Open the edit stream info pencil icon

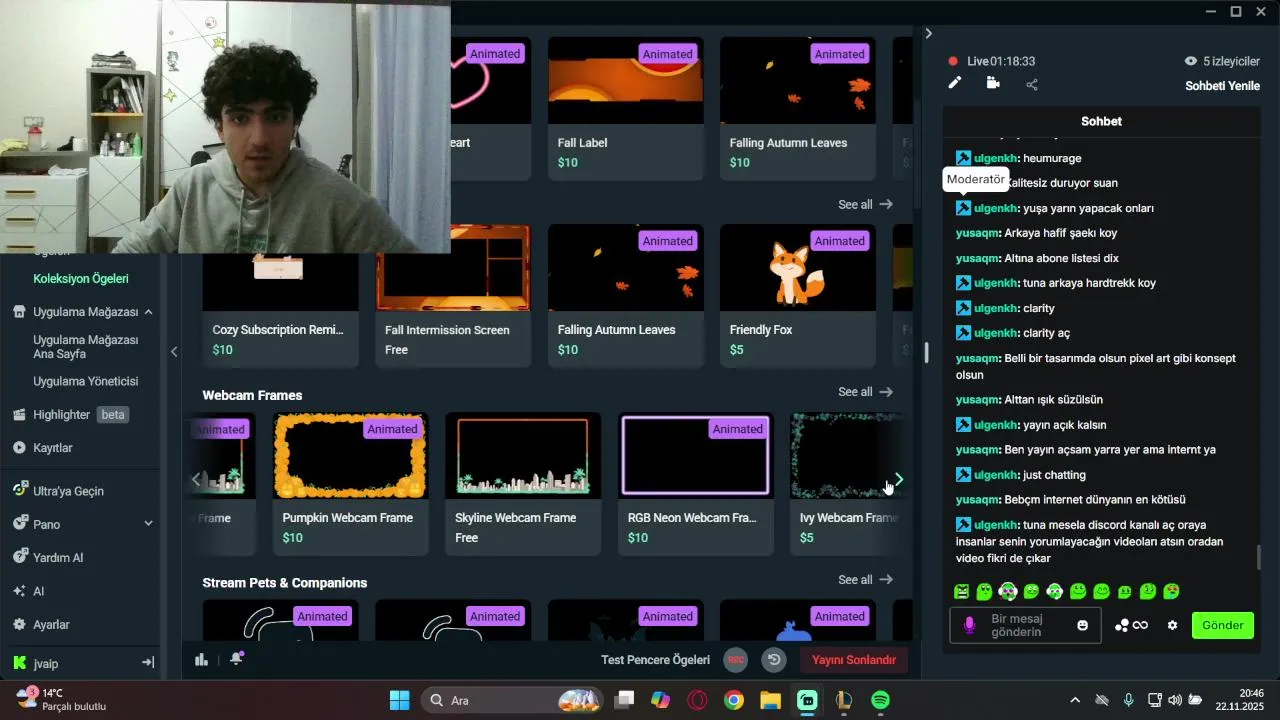coord(954,83)
